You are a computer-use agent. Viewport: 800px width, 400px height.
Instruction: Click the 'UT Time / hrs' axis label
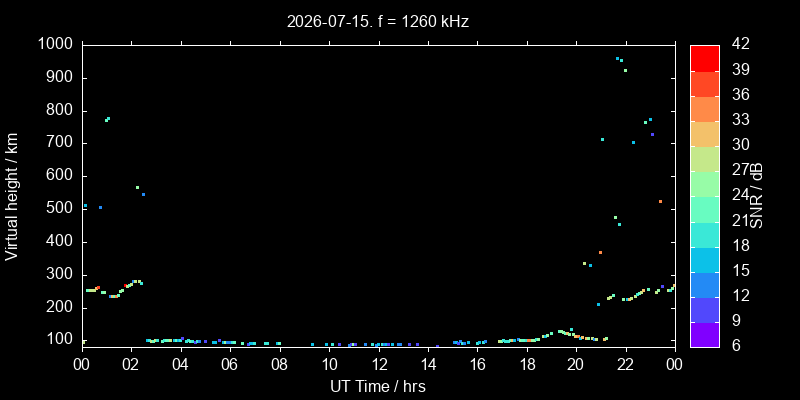tap(378, 386)
